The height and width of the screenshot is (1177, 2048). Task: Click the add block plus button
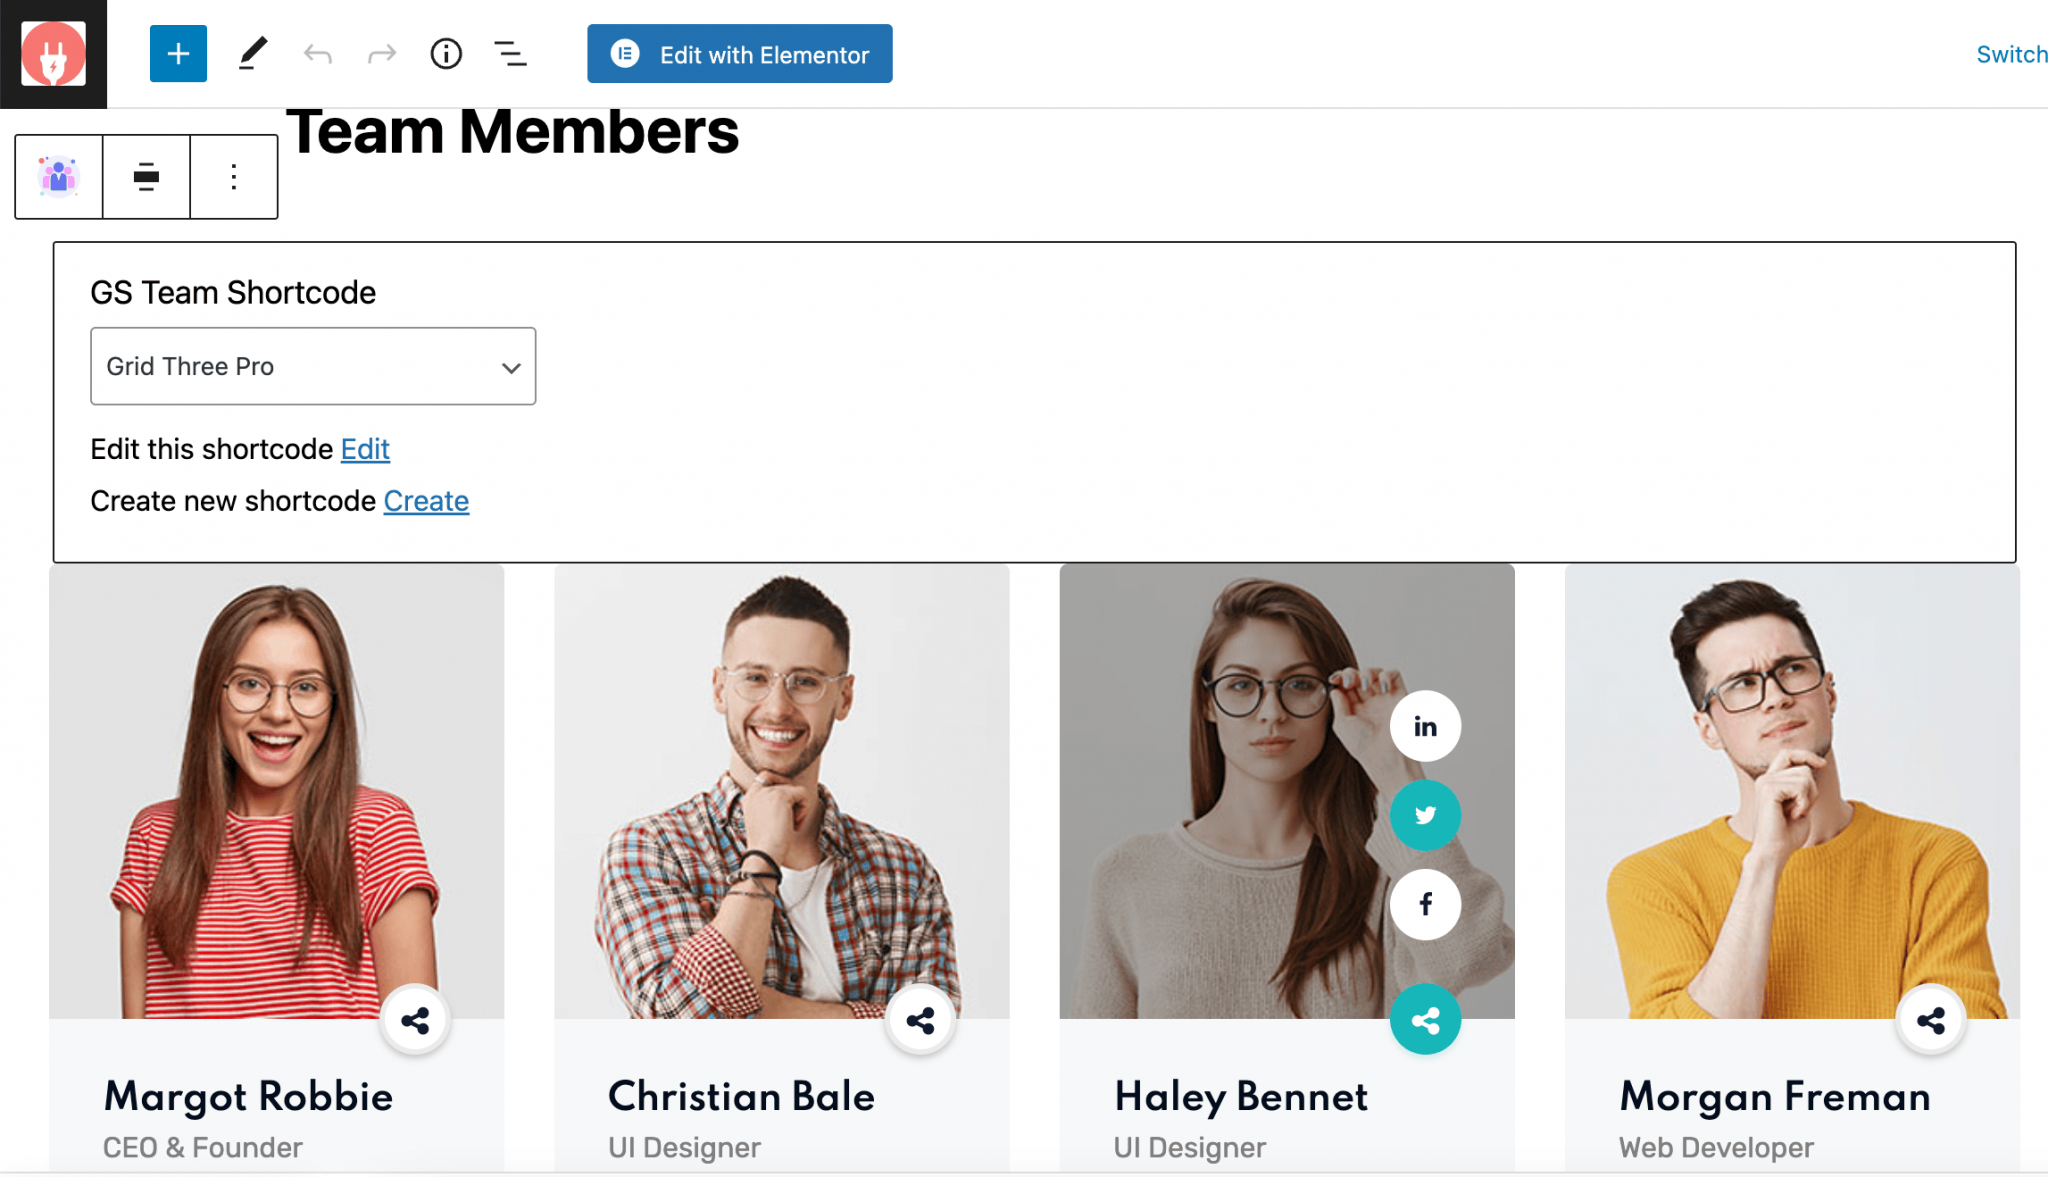pyautogui.click(x=178, y=54)
